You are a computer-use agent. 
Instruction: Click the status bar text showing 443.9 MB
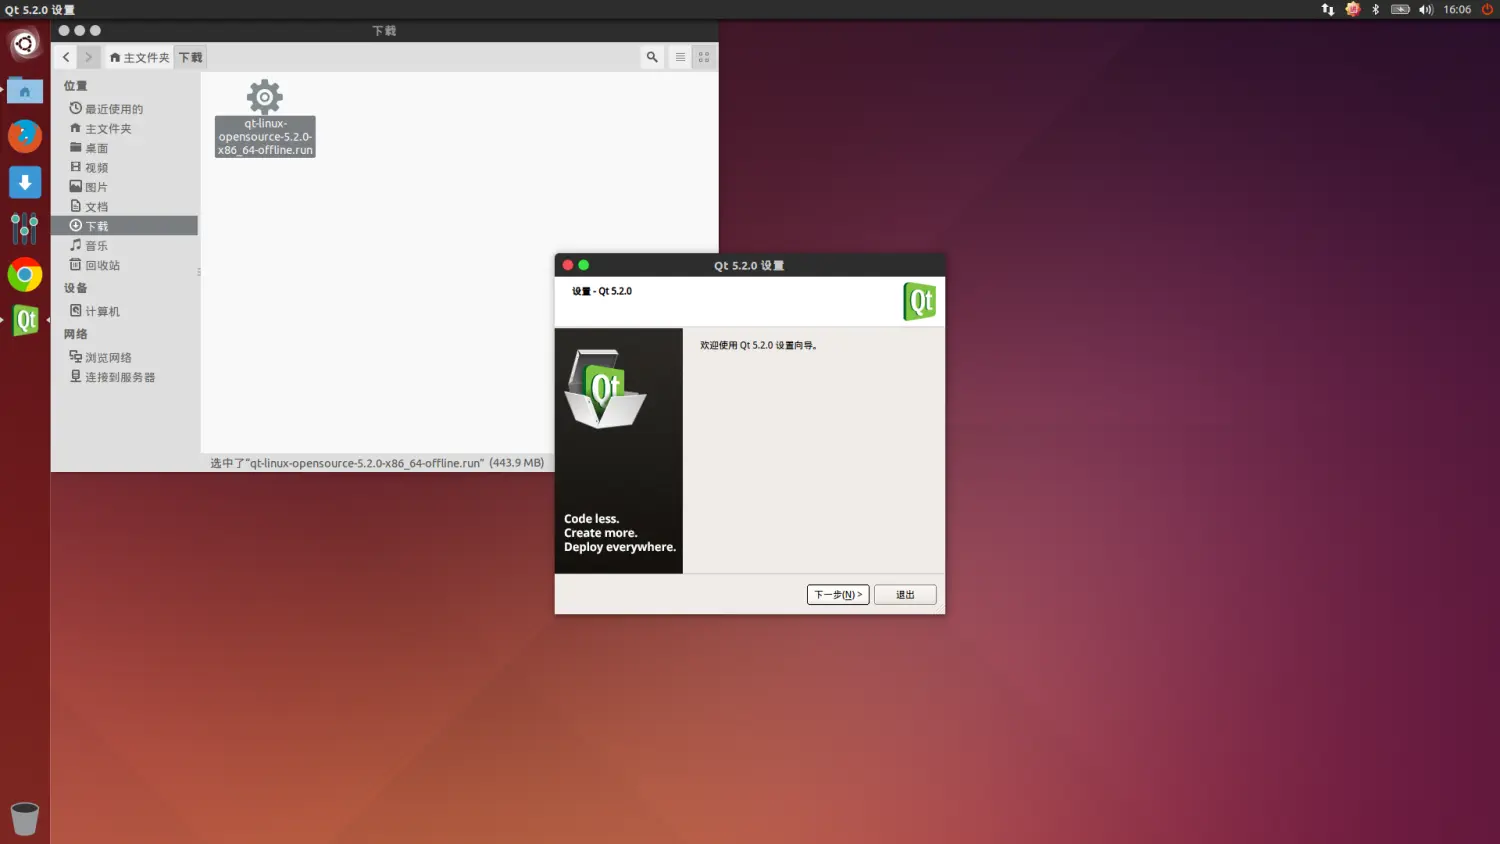click(377, 463)
